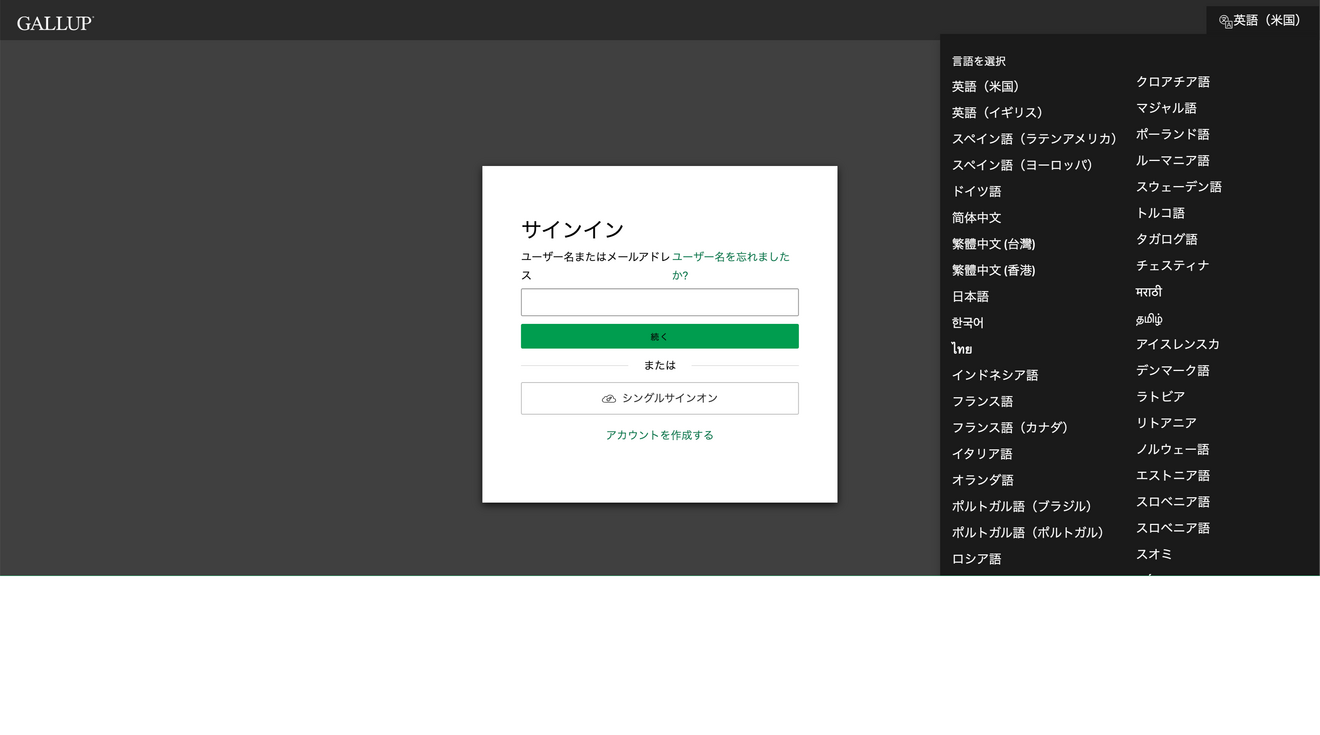
Task: Choose チェスティナ from the language menu
Action: (1173, 265)
